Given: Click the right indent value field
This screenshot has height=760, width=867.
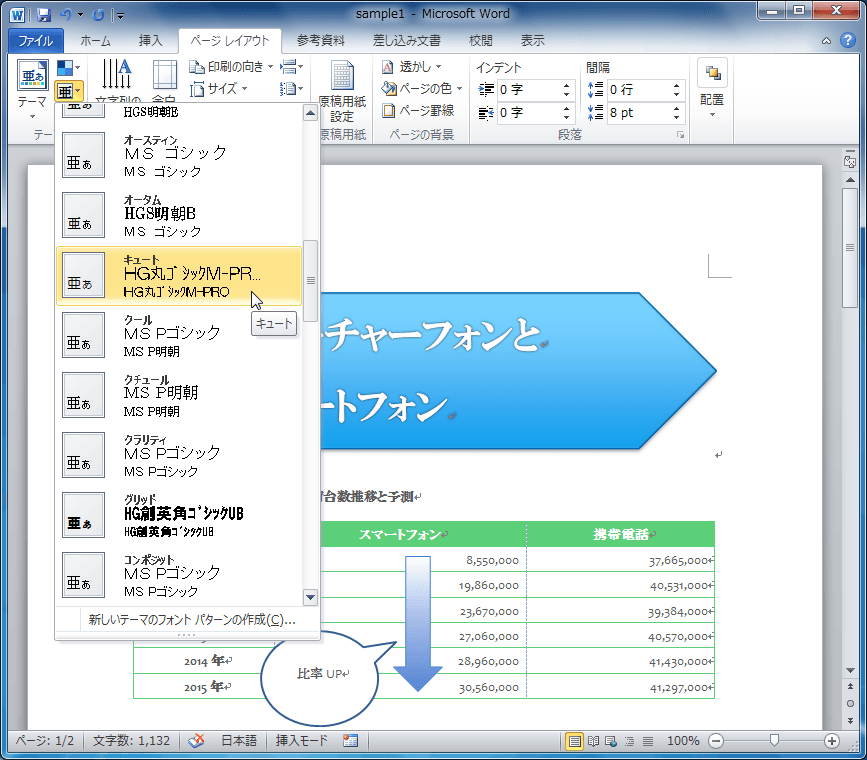Looking at the screenshot, I should [529, 113].
